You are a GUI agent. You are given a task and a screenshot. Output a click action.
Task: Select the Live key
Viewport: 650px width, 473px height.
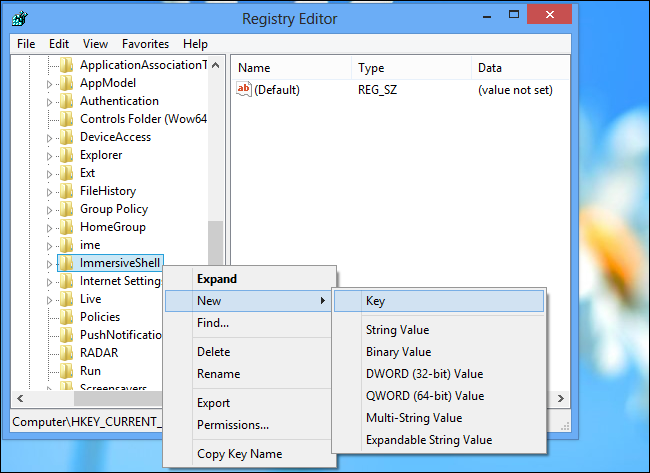[90, 298]
